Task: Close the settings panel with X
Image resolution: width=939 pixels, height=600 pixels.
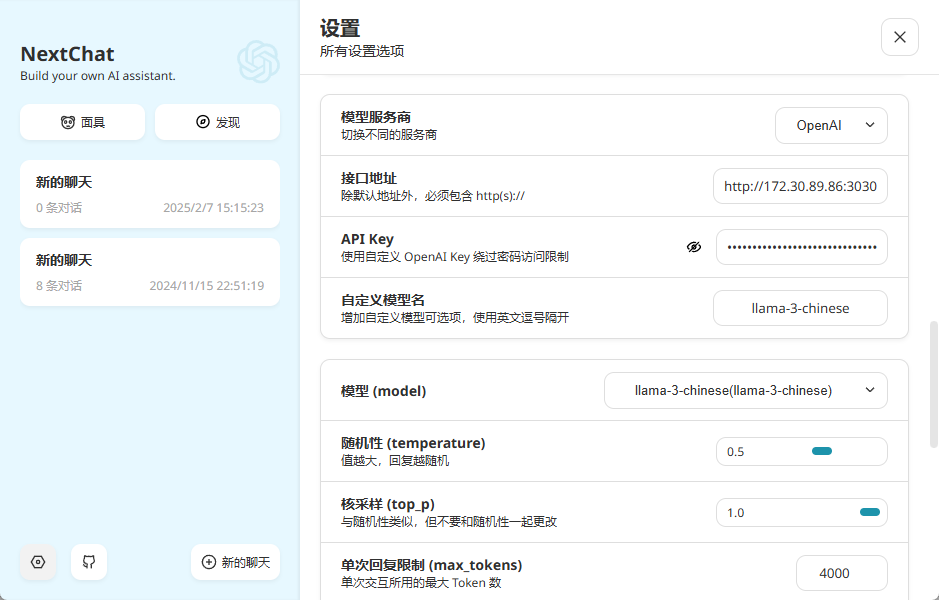Action: tap(899, 37)
